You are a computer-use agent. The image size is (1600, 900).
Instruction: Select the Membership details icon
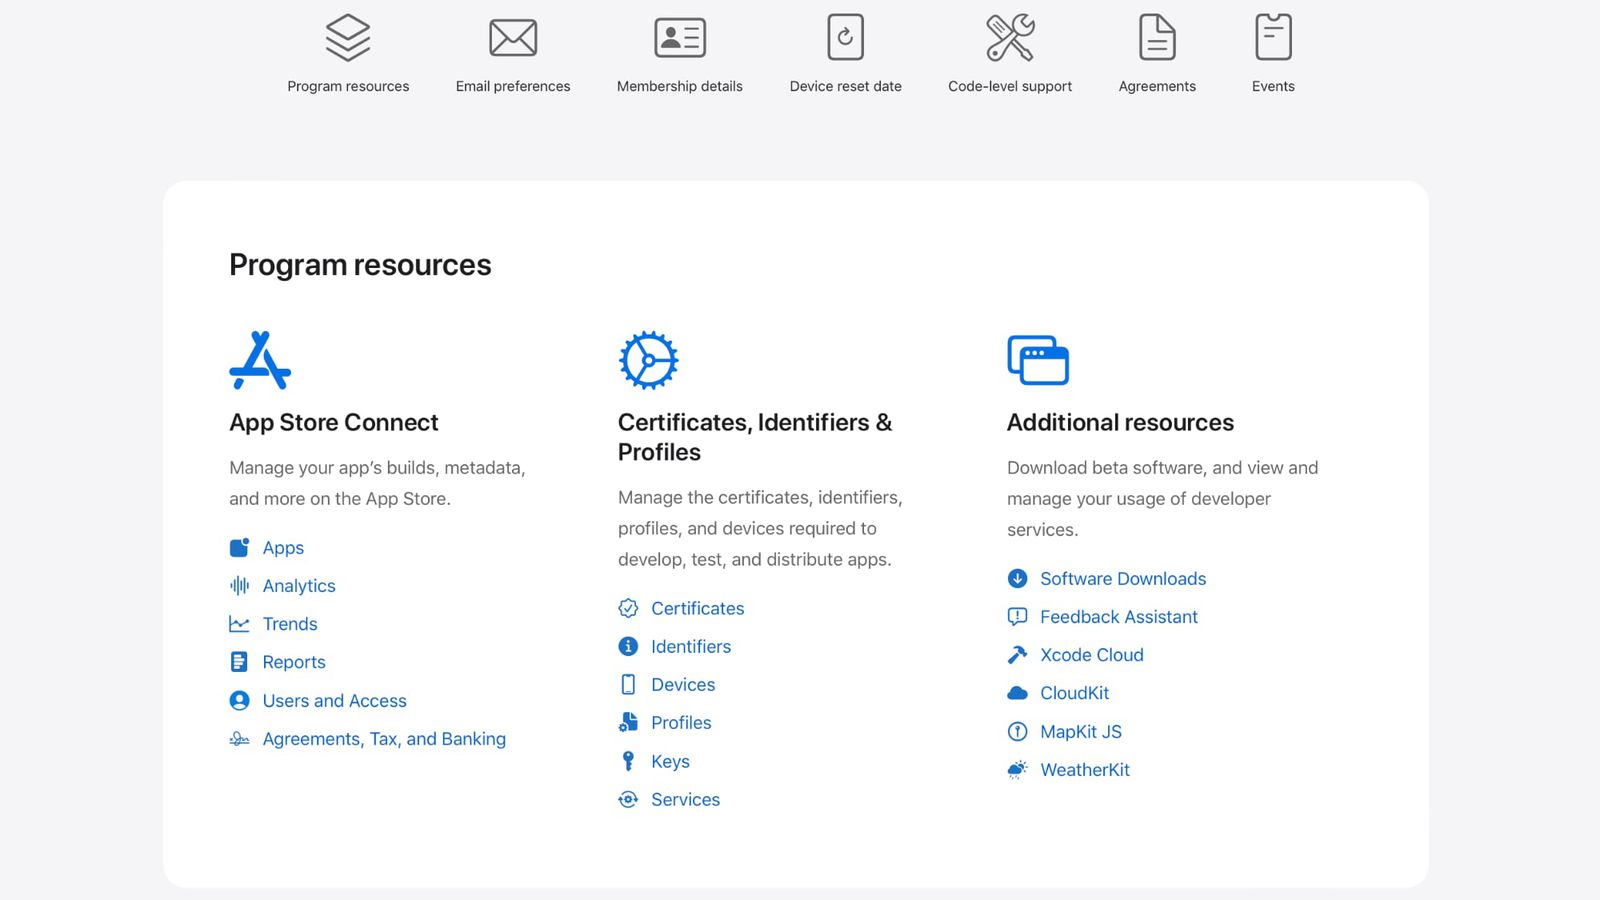[679, 37]
